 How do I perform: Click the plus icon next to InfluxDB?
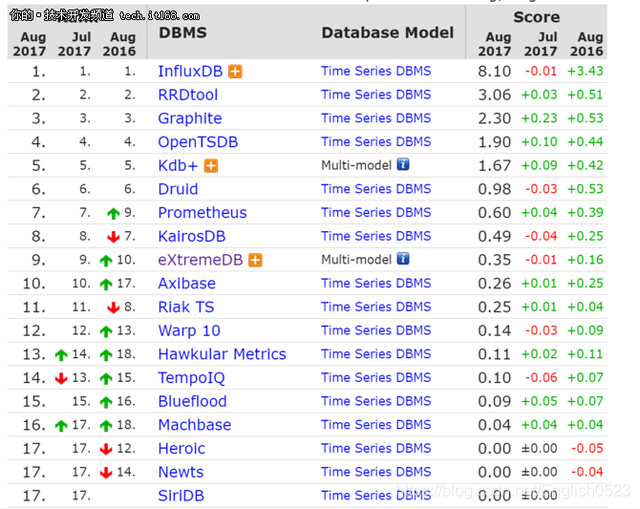point(235,71)
